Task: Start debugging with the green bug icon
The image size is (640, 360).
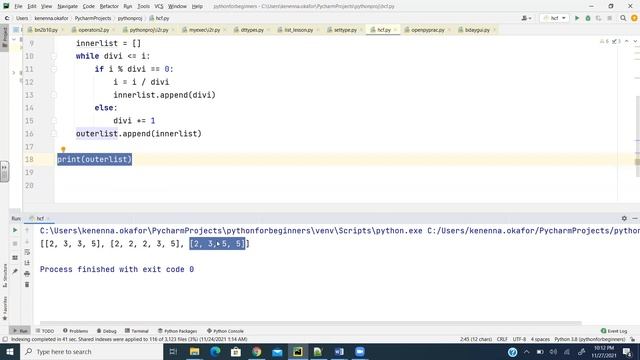Action: (588, 18)
